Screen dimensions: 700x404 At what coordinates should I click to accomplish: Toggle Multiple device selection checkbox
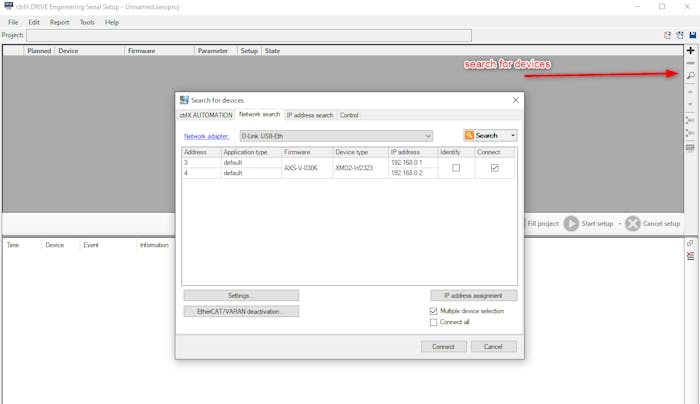pos(433,311)
